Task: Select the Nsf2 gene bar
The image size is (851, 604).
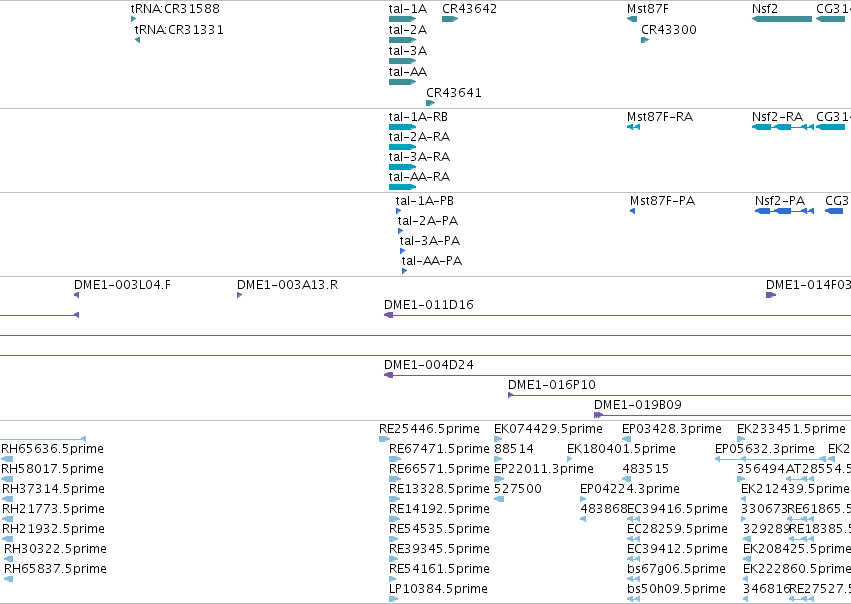Action: coord(782,19)
